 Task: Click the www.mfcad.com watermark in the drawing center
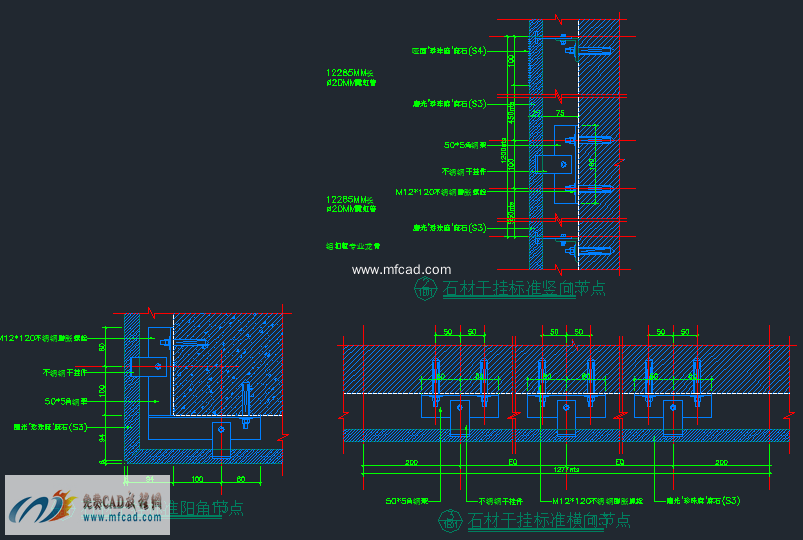click(x=402, y=269)
